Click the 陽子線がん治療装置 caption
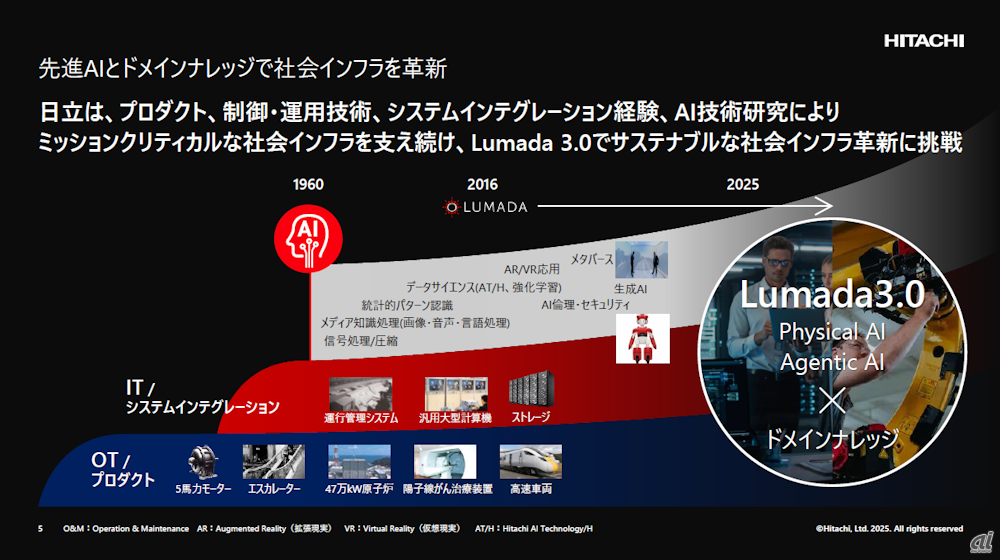1000x560 pixels. pyautogui.click(x=448, y=489)
